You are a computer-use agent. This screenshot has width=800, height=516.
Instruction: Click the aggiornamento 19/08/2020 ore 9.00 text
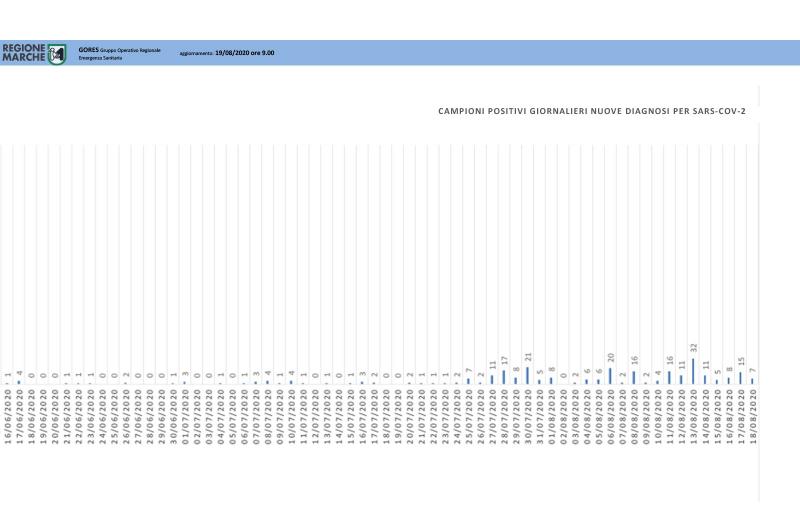[227, 53]
